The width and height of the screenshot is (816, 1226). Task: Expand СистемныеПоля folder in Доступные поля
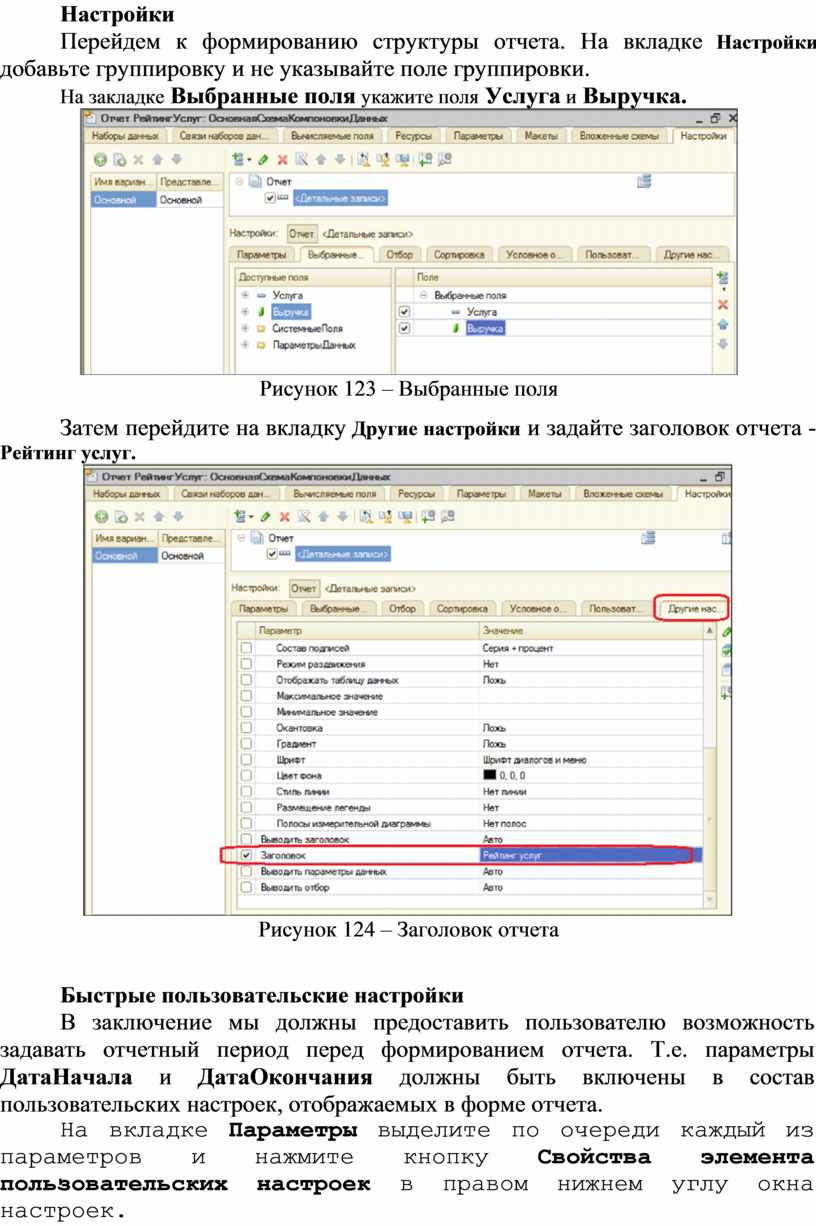point(245,328)
